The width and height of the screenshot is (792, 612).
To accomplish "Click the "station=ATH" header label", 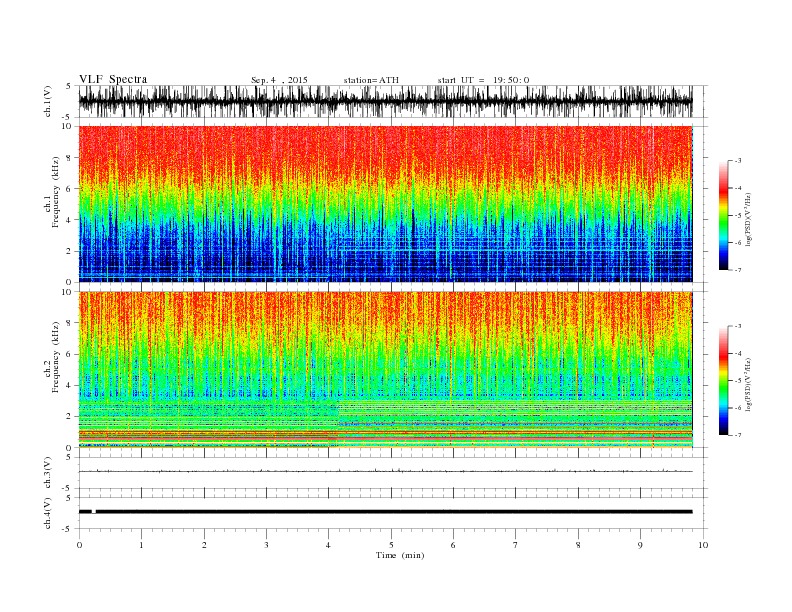I will (371, 80).
